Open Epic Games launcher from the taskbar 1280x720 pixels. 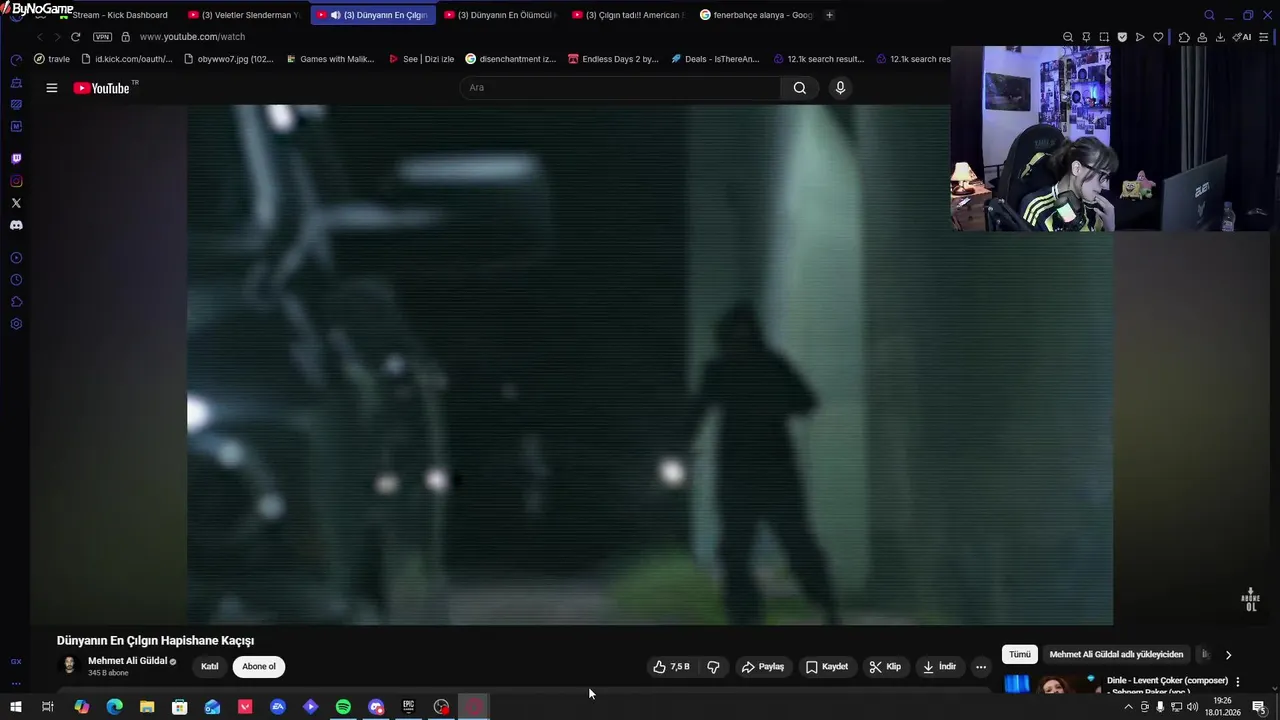click(408, 707)
